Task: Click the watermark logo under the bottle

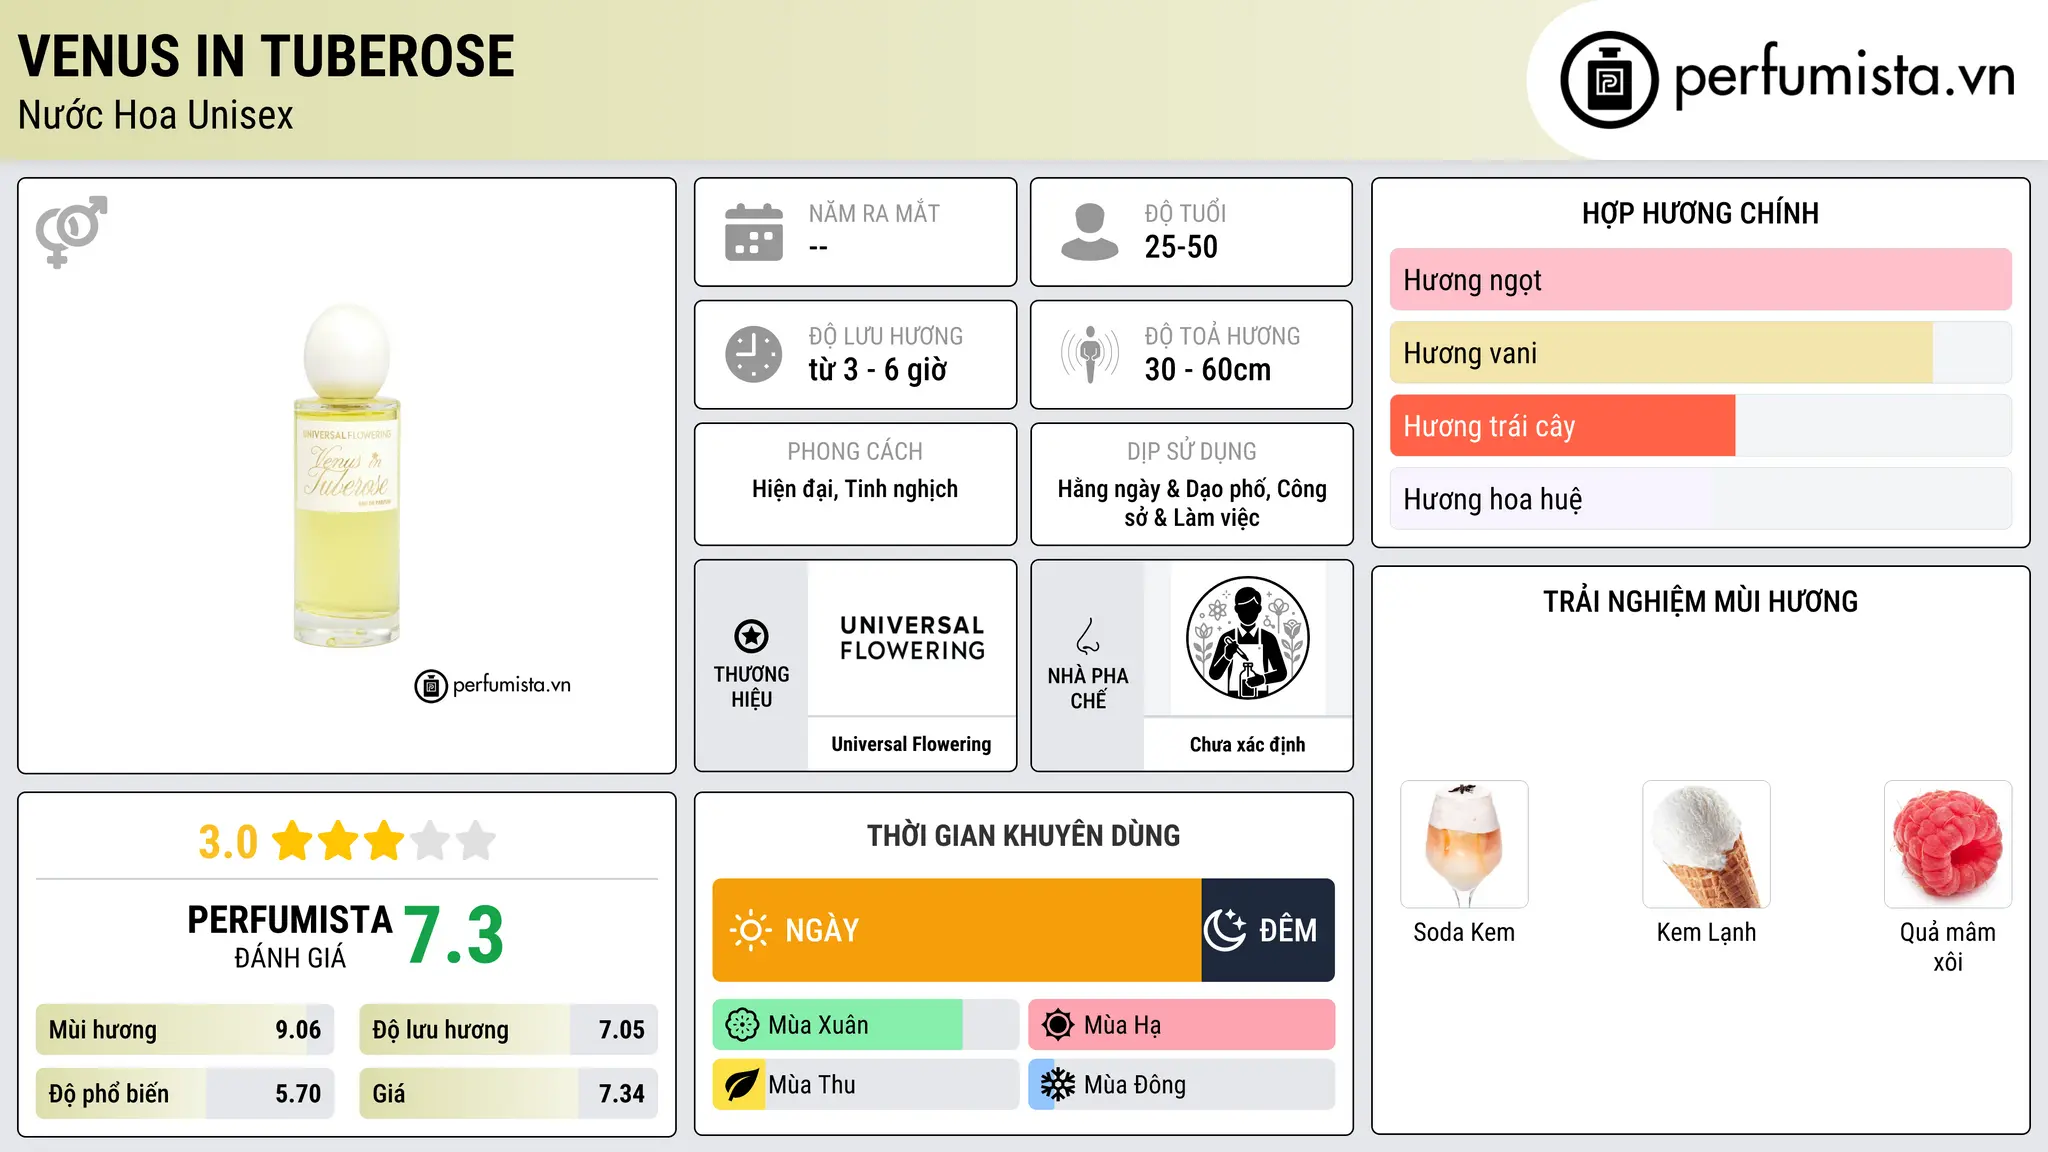Action: (x=493, y=686)
